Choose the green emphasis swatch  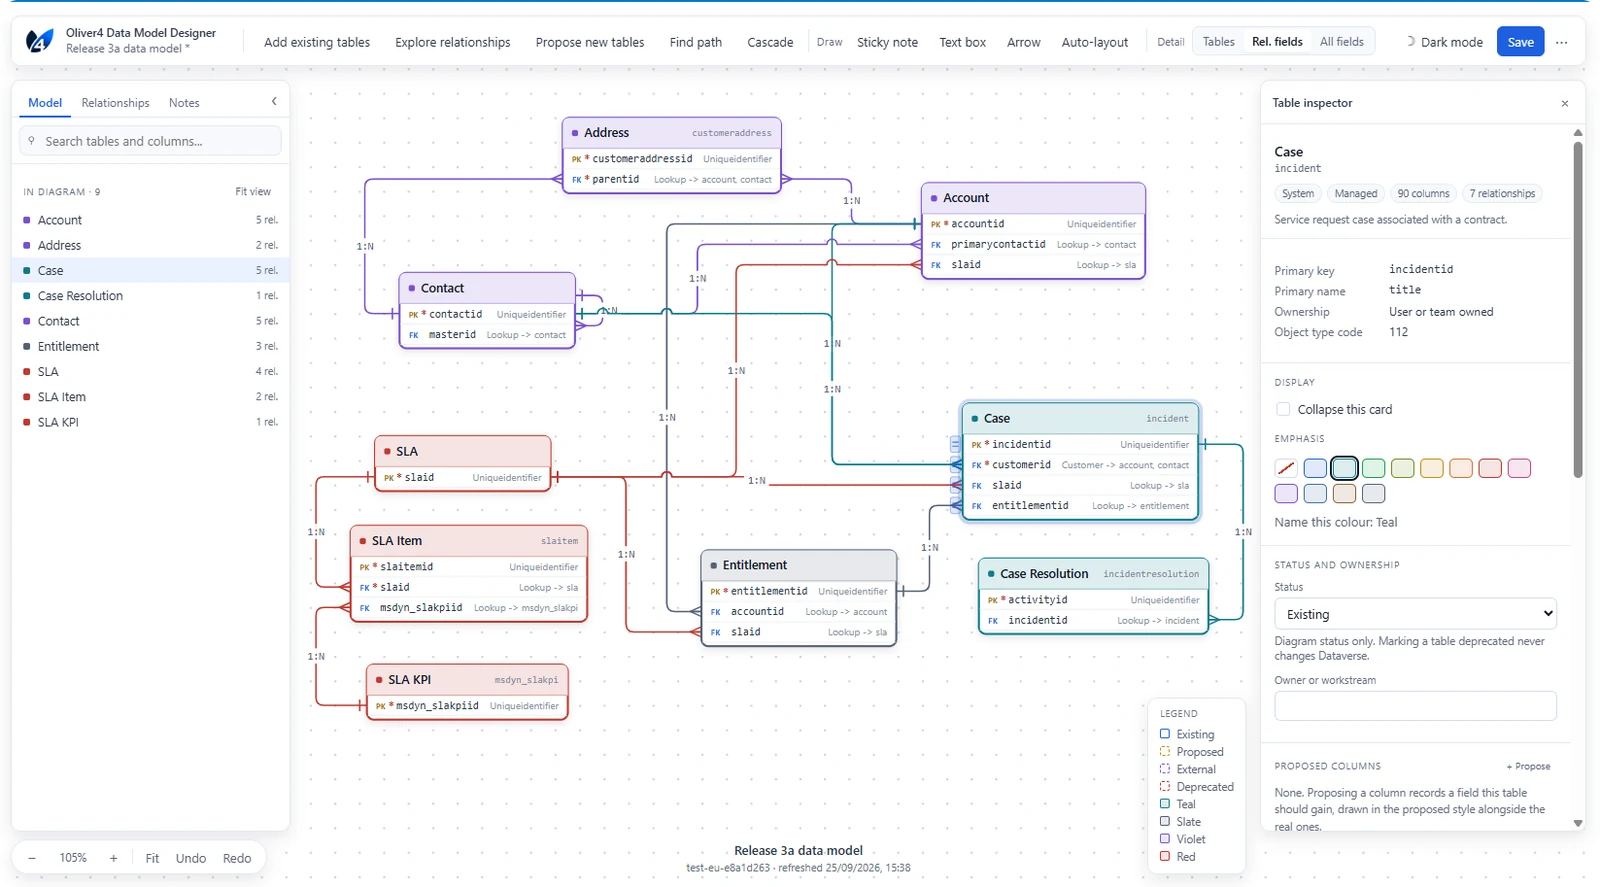point(1374,468)
